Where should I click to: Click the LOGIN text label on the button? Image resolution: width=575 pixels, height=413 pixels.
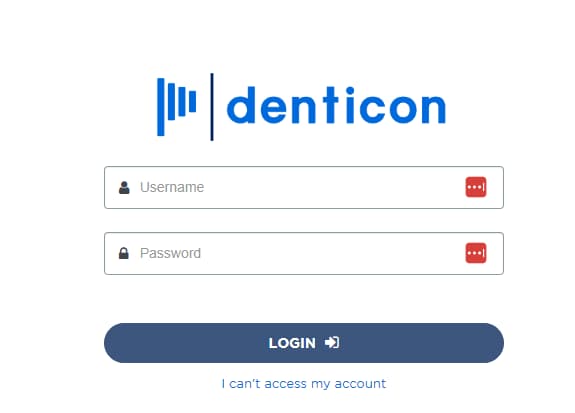point(292,343)
